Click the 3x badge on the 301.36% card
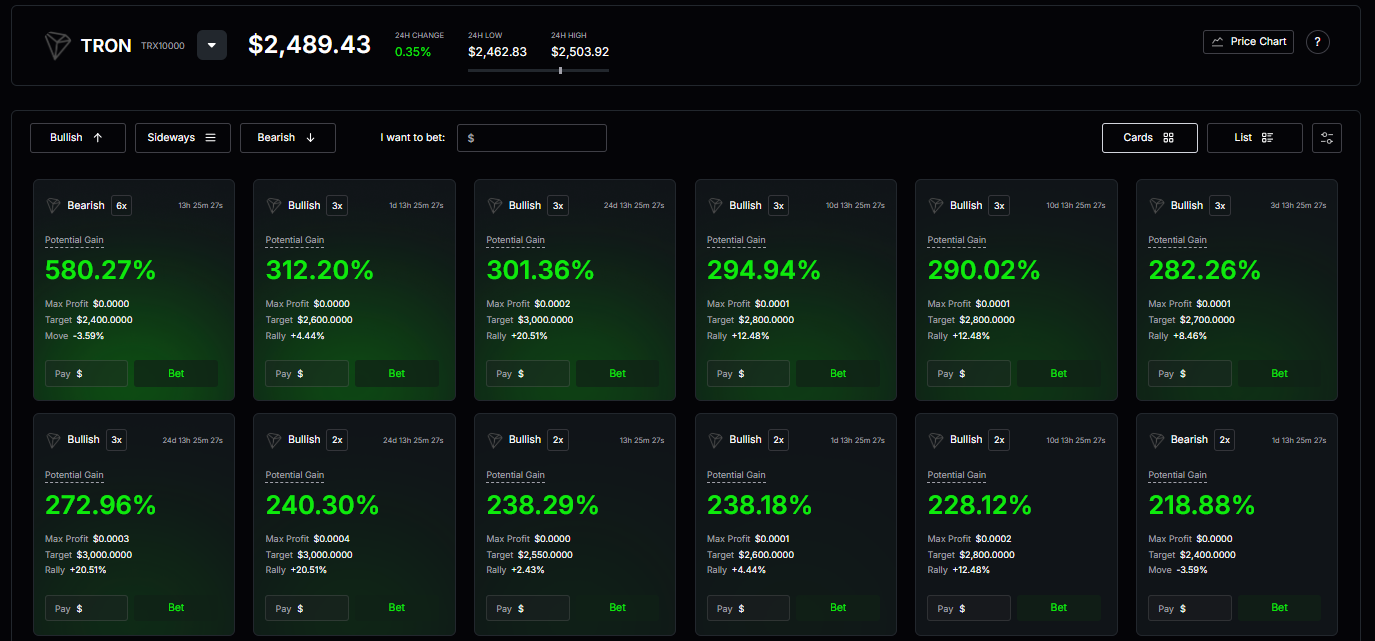 point(558,205)
